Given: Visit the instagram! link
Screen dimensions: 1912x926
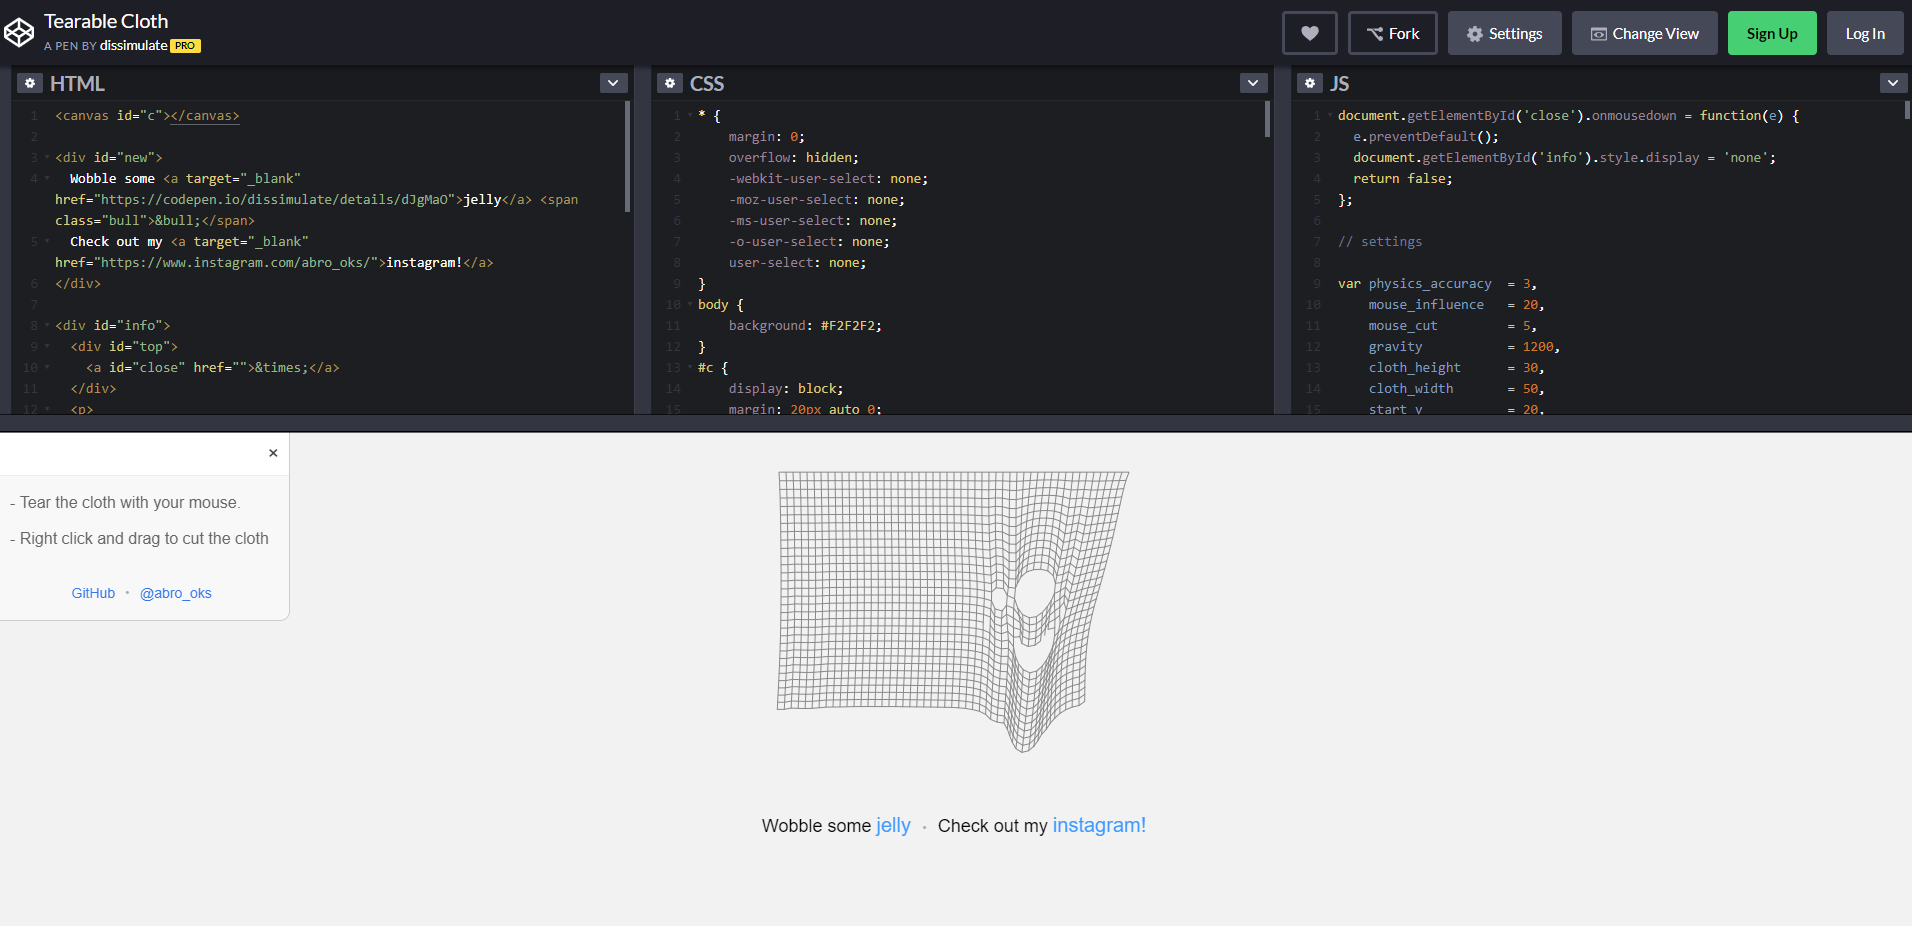Looking at the screenshot, I should point(1099,826).
